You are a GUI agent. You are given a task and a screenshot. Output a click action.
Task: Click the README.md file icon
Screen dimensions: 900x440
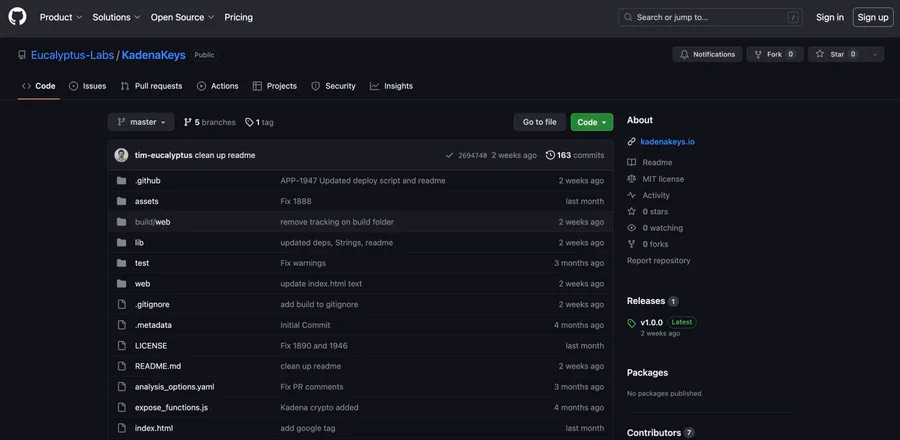(x=121, y=366)
